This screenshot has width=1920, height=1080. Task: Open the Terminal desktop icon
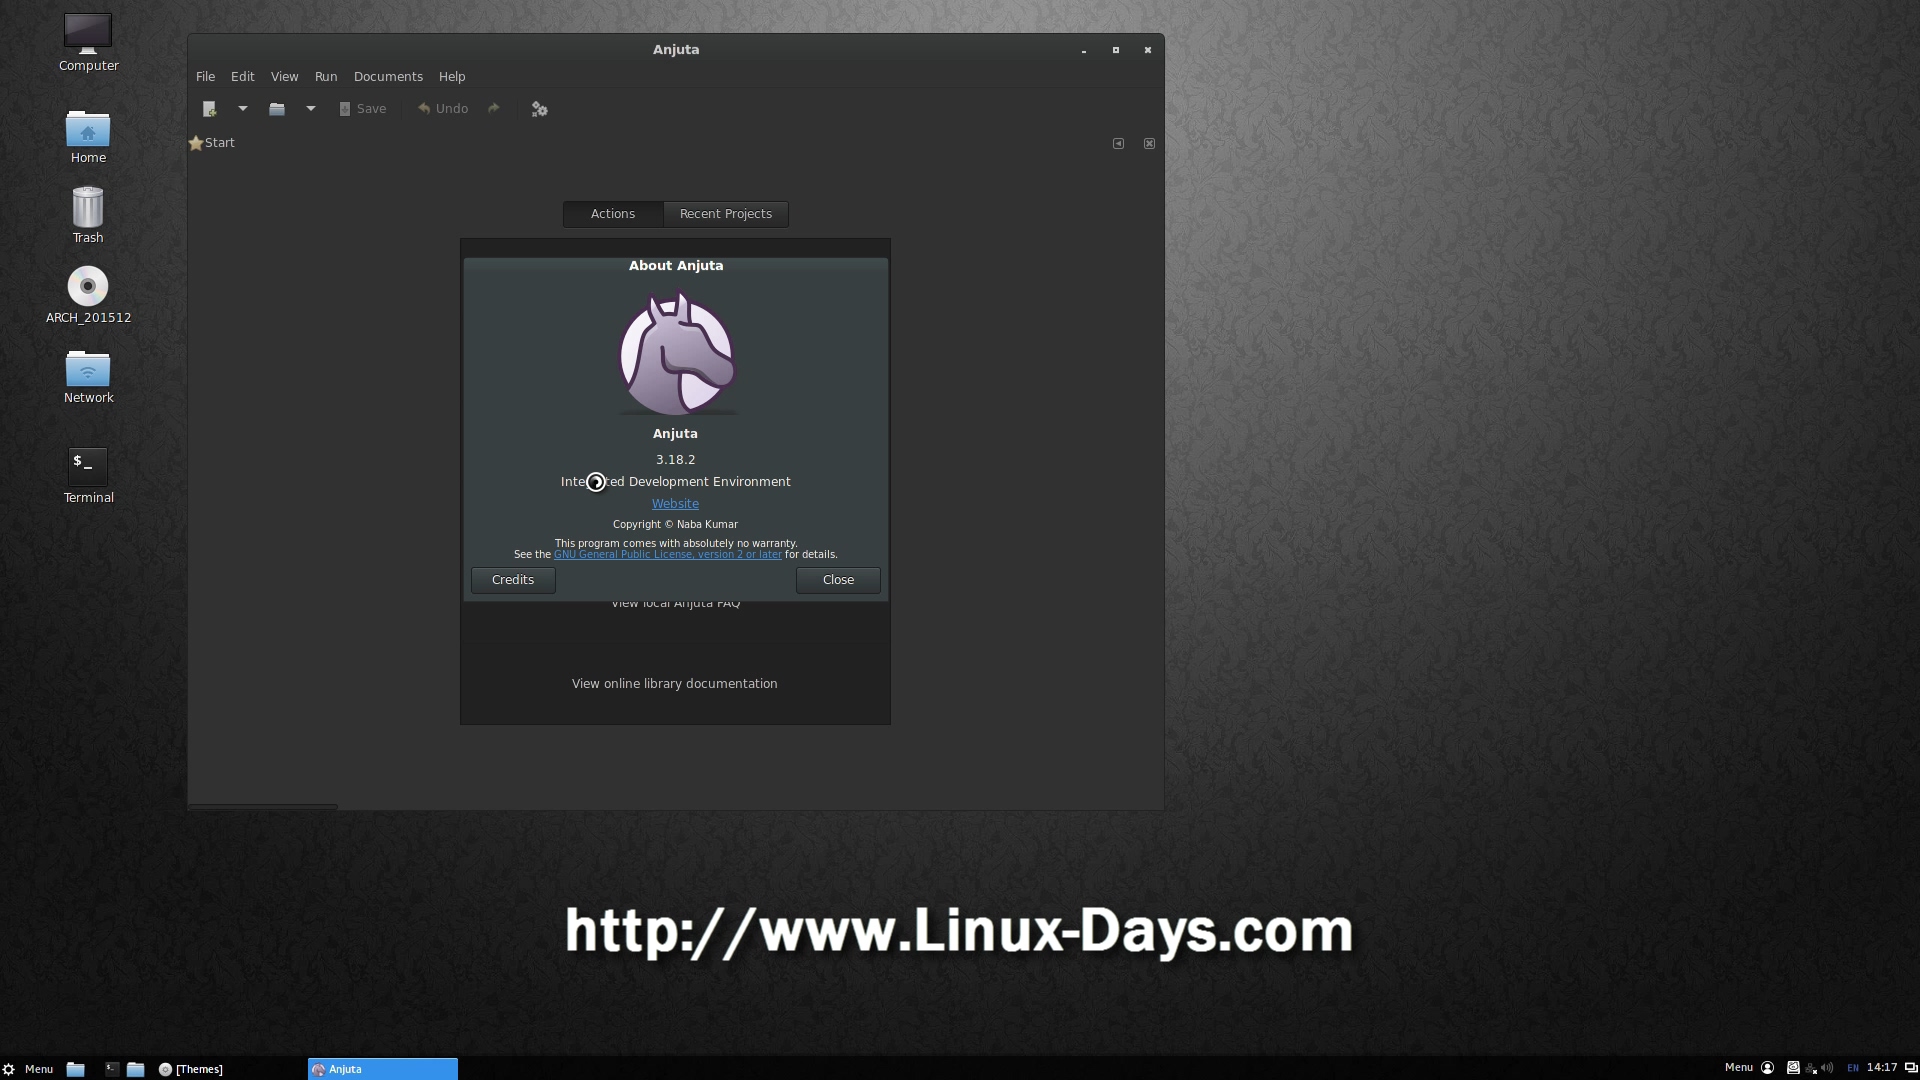[88, 476]
